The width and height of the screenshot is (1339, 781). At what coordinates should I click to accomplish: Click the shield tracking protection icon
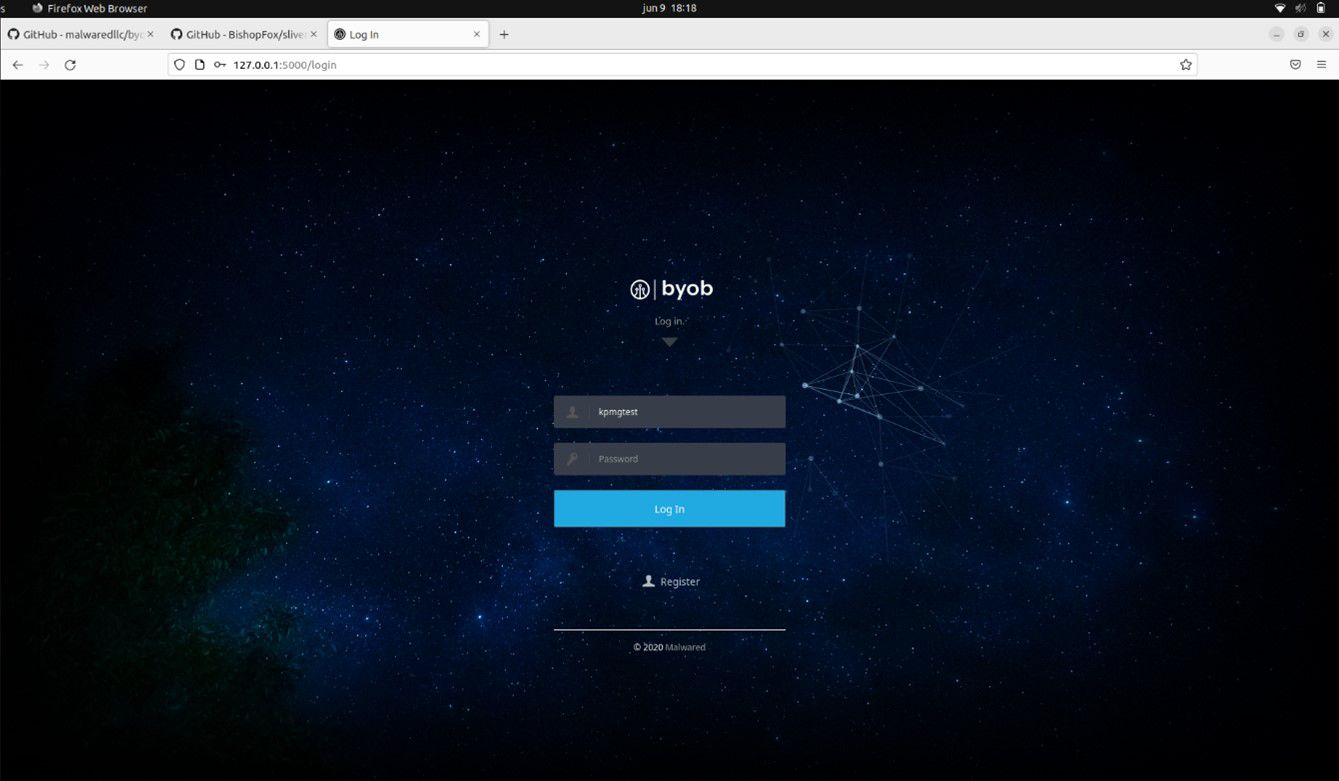click(180, 65)
